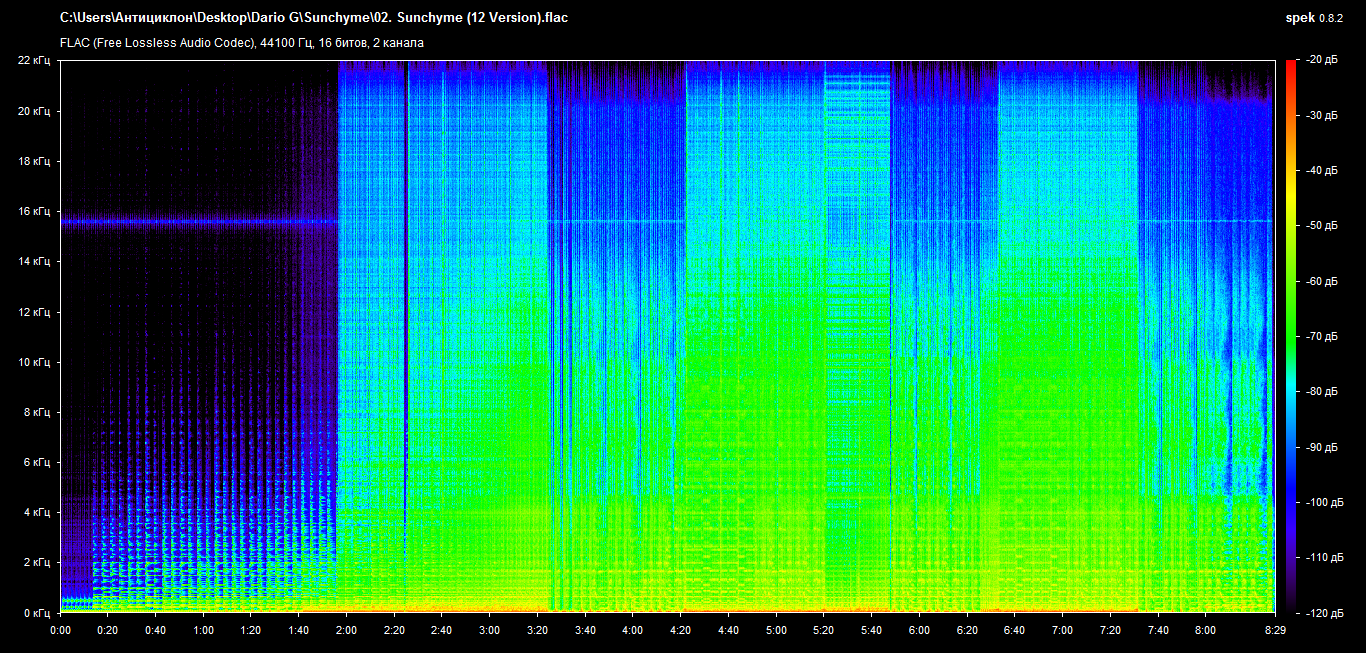Click the '5:20' time axis label
This screenshot has width=1366, height=653.
pyautogui.click(x=823, y=631)
